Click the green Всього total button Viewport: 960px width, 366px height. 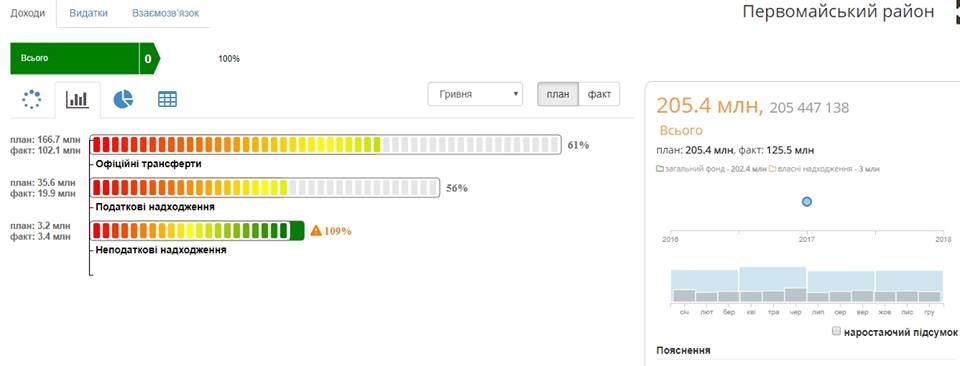point(75,59)
